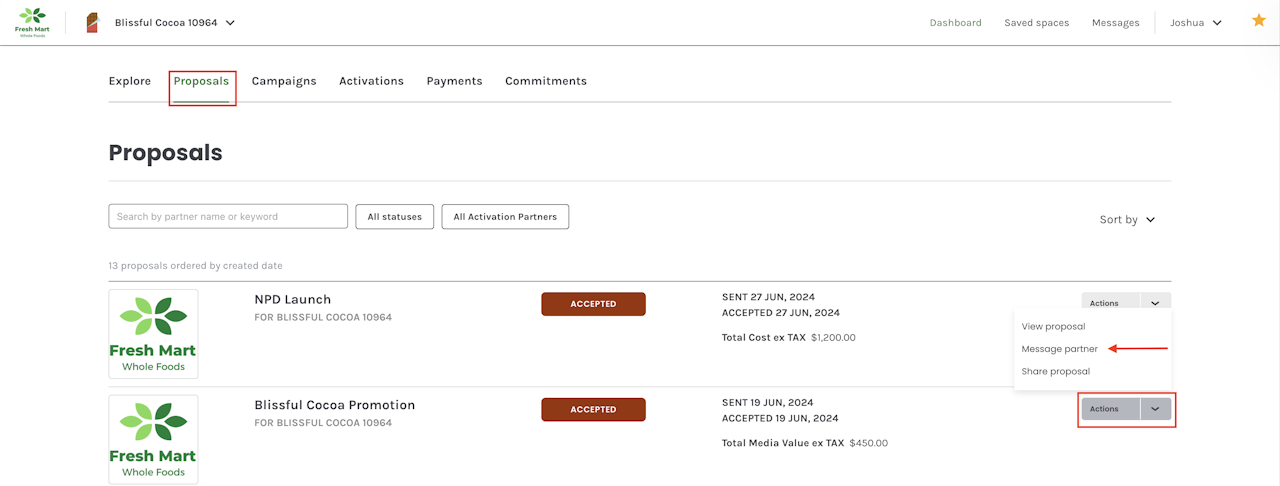This screenshot has width=1280, height=486.
Task: Click the Fresh Mart logo in header
Action: pyautogui.click(x=32, y=22)
